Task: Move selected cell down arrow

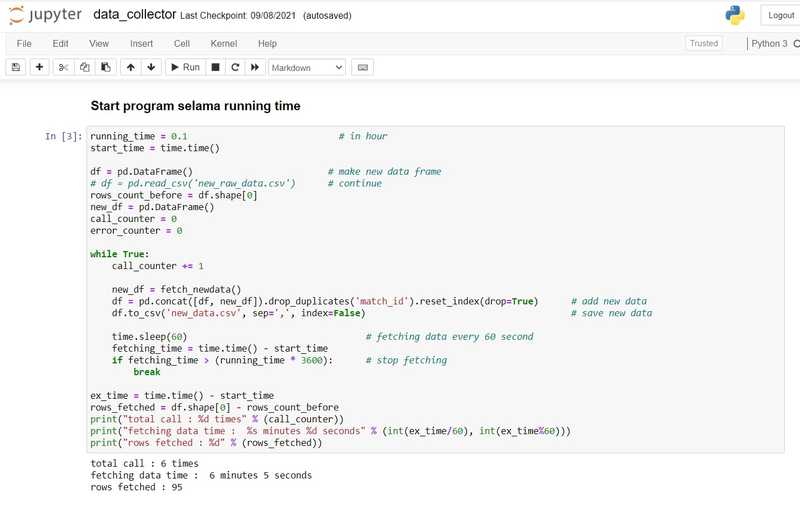Action: click(x=151, y=67)
